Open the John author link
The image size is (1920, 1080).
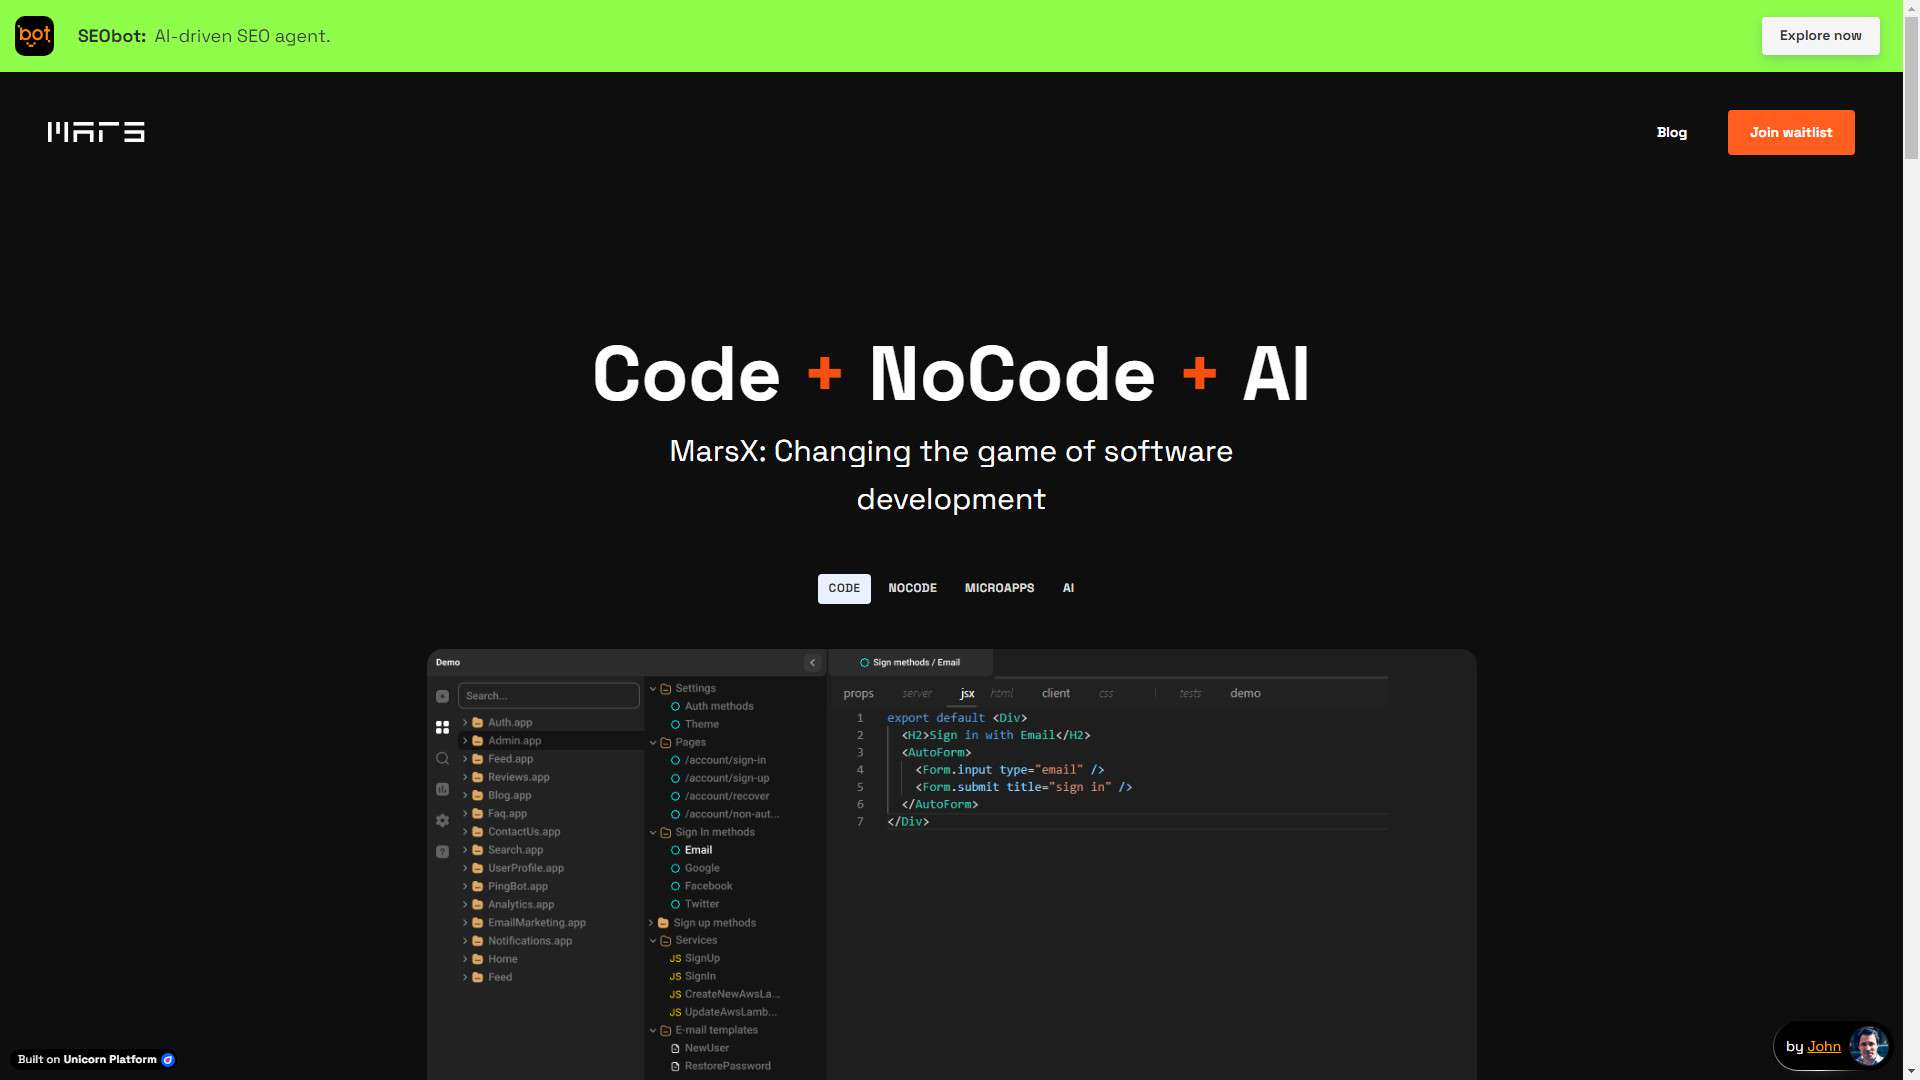tap(1824, 1047)
